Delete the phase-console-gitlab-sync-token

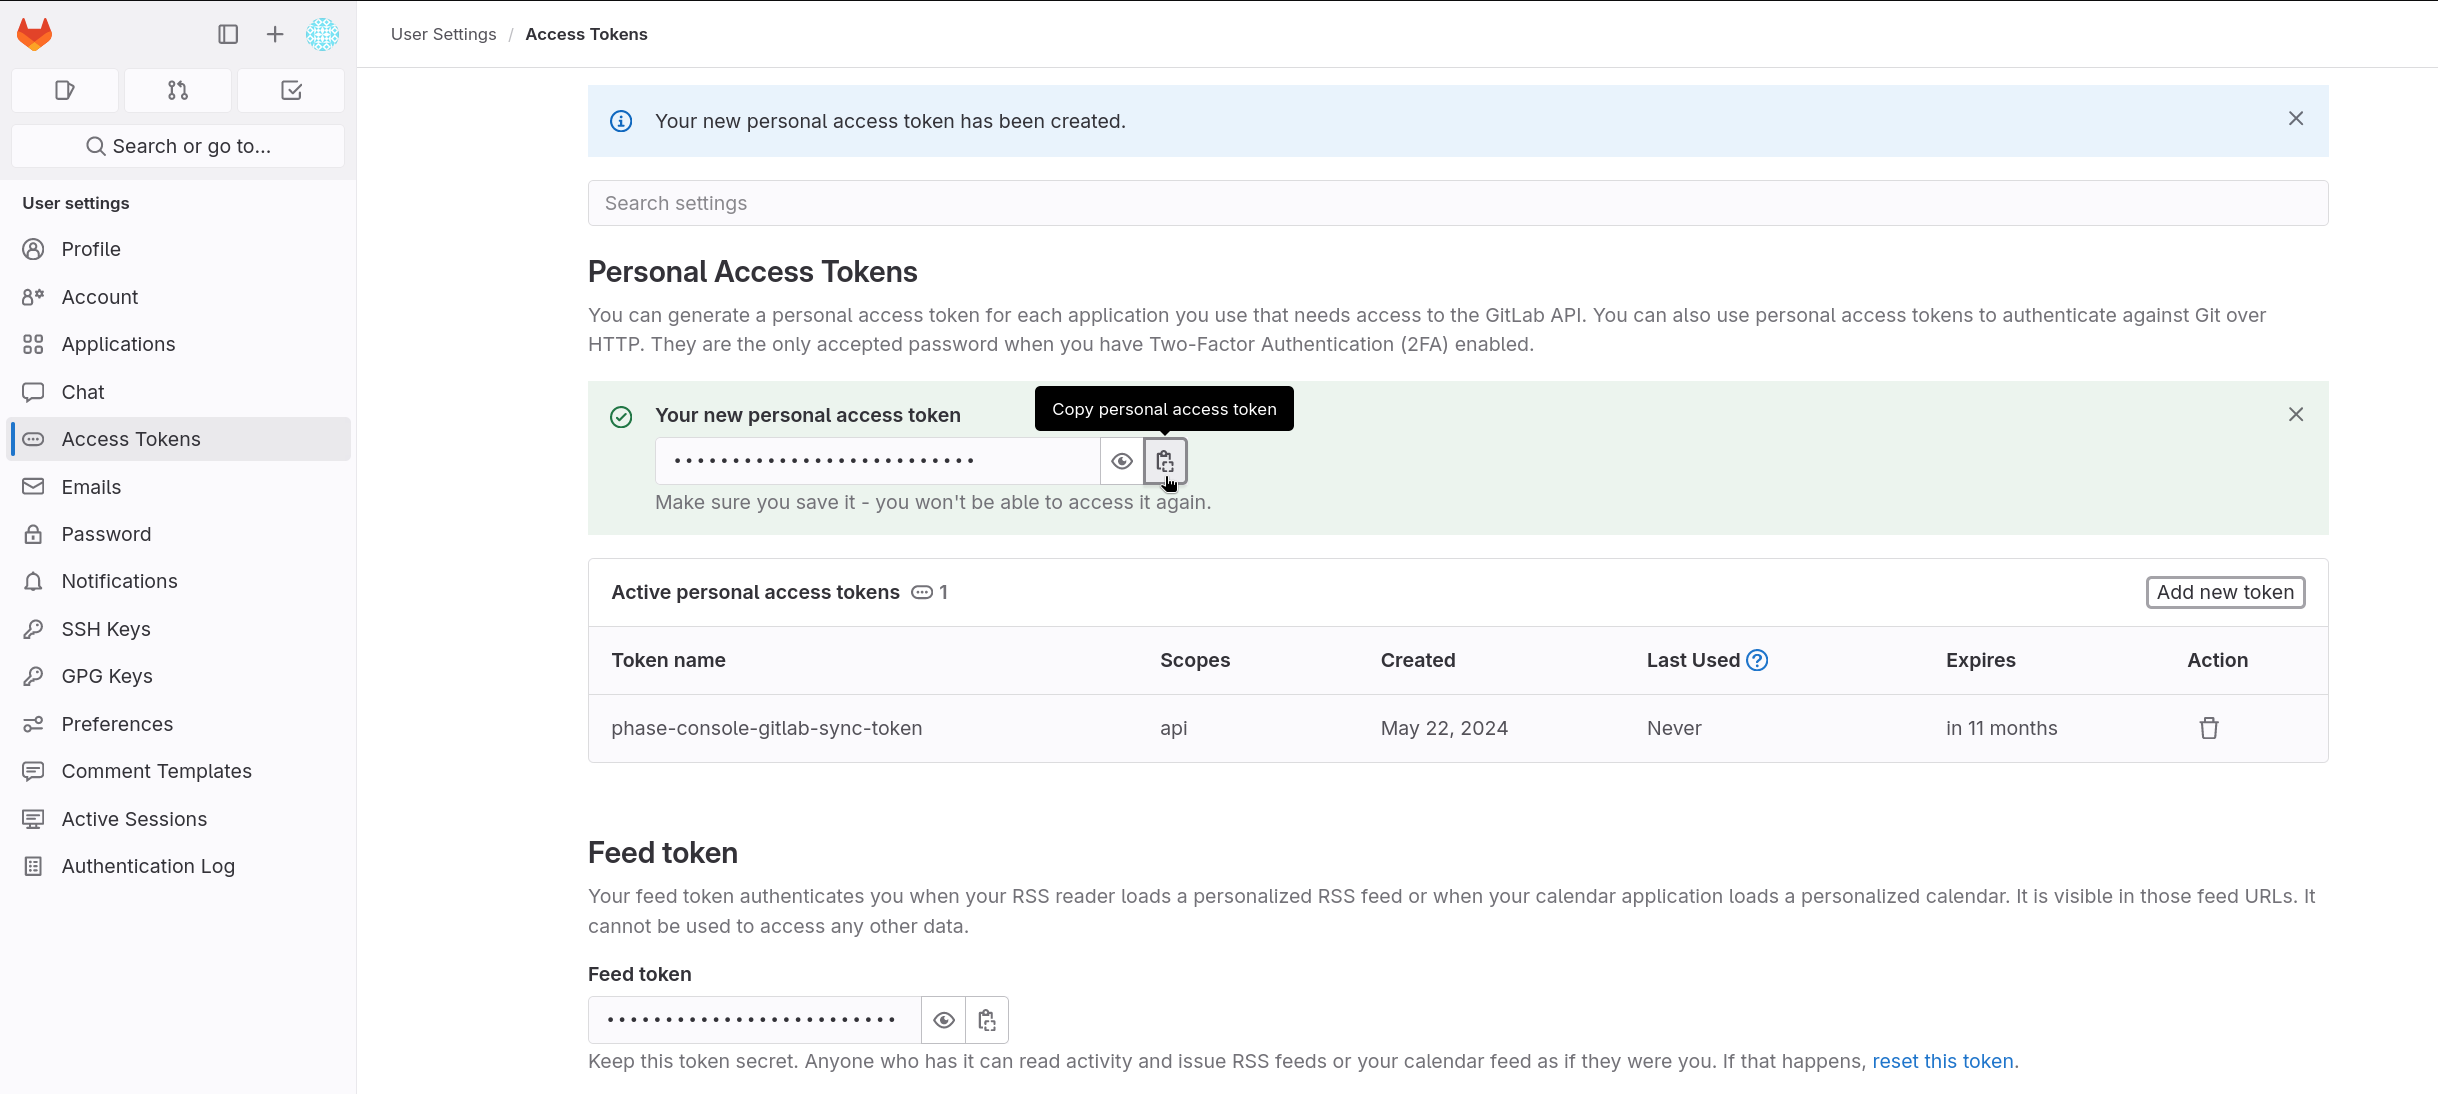[2208, 728]
